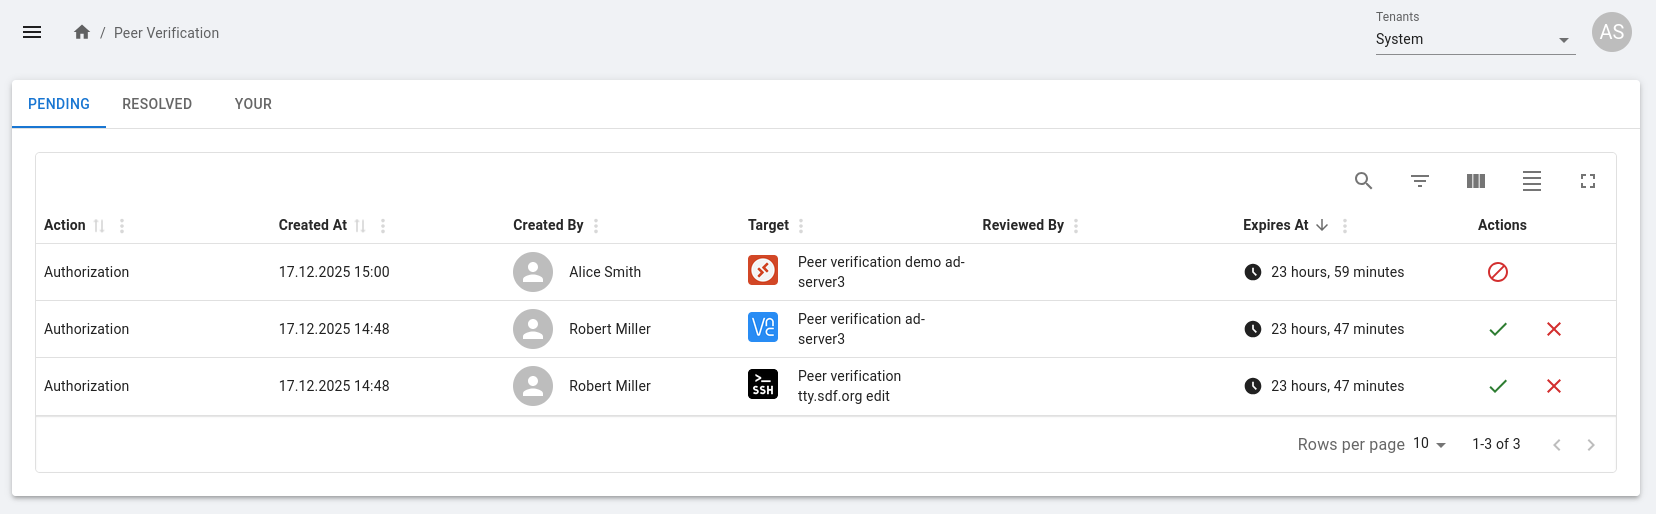The height and width of the screenshot is (514, 1656).
Task: Approve the Peer verification ad-server3 request
Action: click(1497, 329)
